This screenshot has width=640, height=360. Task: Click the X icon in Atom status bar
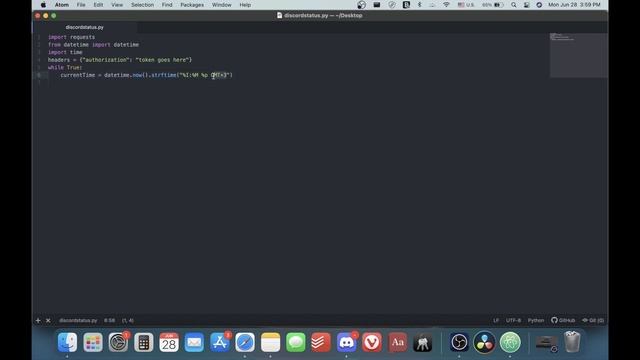point(48,320)
